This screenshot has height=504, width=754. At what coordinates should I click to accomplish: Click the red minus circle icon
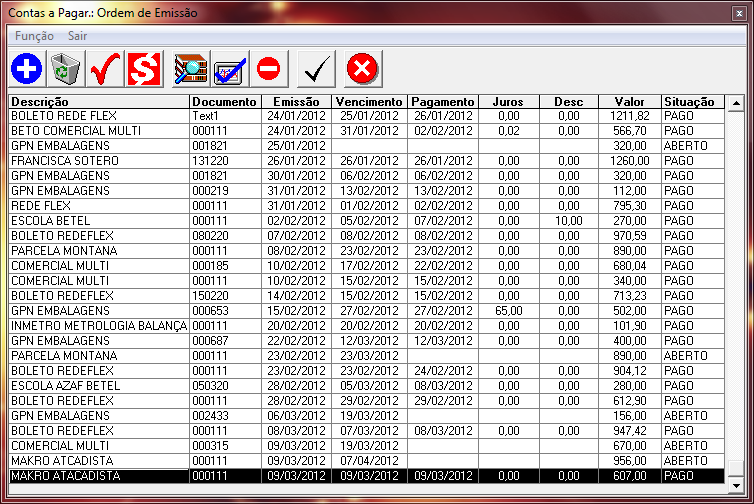(x=269, y=69)
